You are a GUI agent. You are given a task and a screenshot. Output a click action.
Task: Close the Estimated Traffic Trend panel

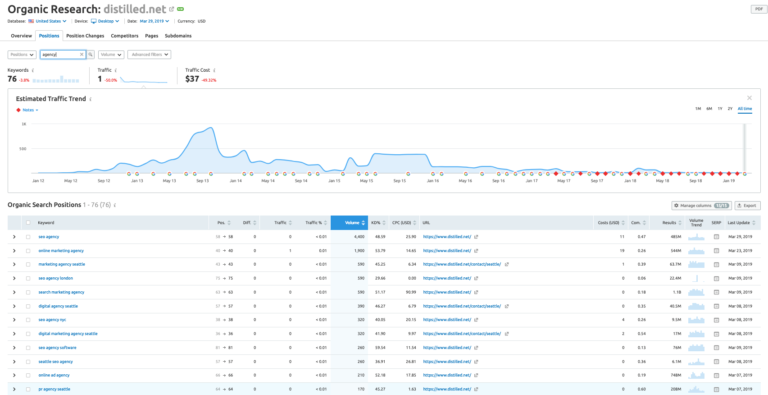coord(749,98)
